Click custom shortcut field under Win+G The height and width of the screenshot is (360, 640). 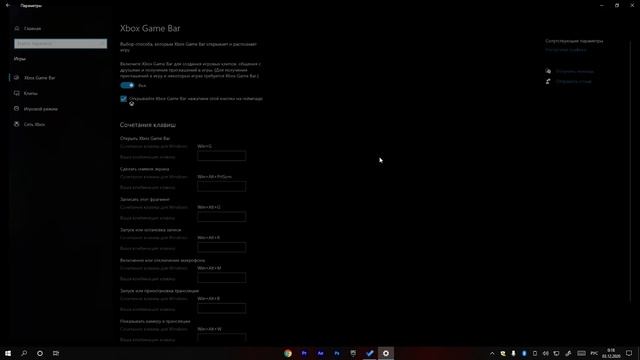tap(222, 156)
